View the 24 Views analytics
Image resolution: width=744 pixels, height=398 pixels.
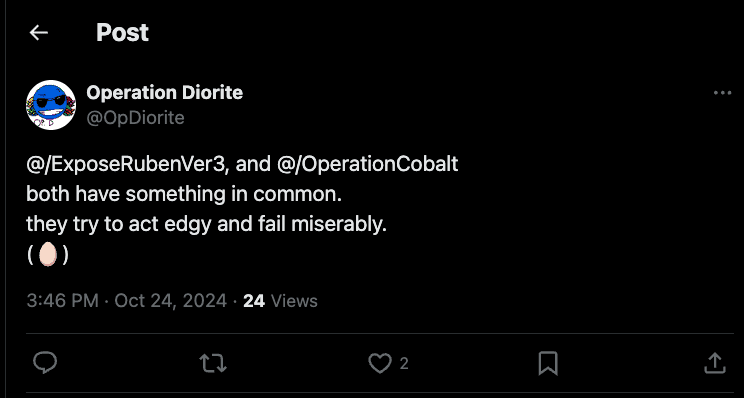point(280,301)
